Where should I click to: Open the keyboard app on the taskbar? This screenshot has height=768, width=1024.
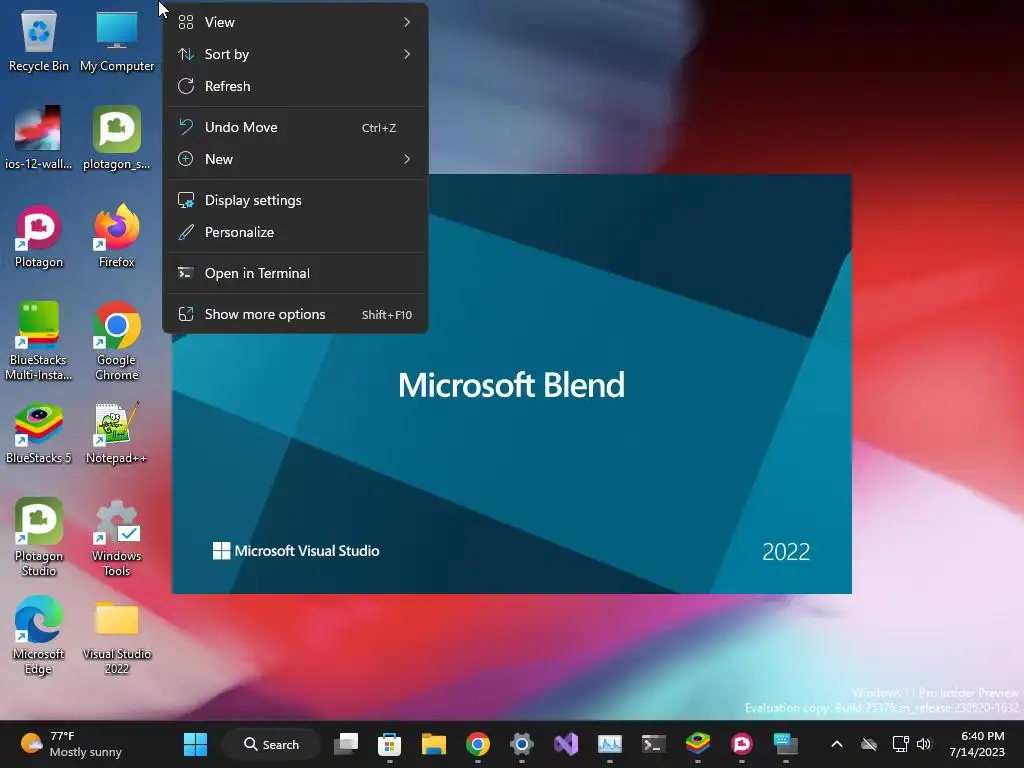click(x=786, y=744)
